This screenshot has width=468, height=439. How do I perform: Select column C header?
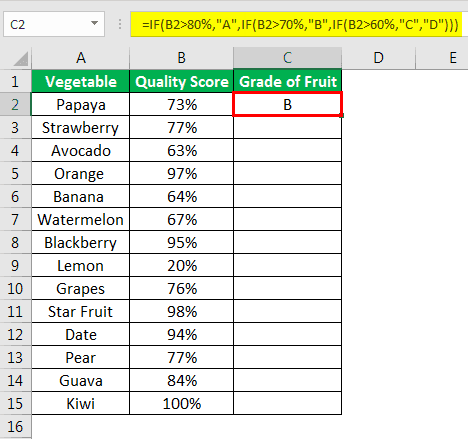tap(287, 58)
